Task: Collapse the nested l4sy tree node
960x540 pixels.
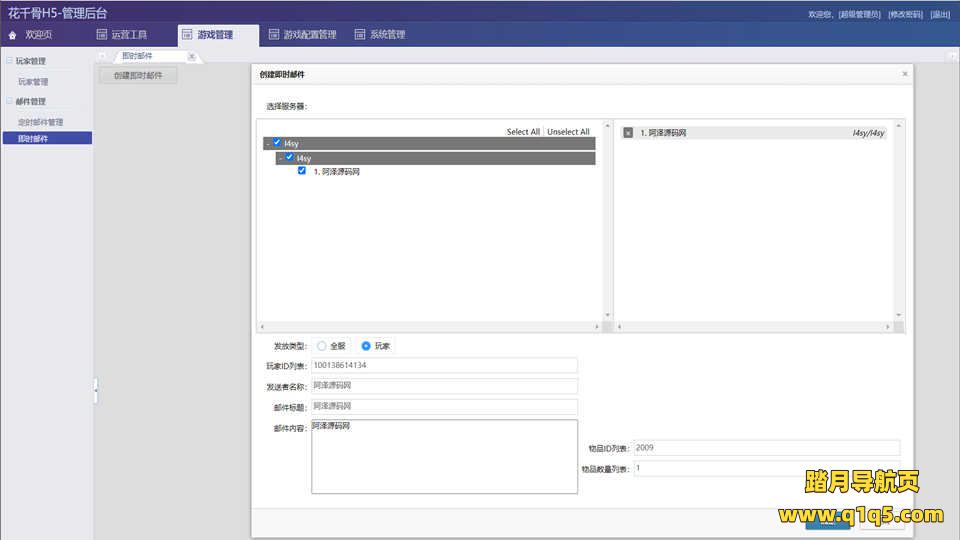Action: 280,158
